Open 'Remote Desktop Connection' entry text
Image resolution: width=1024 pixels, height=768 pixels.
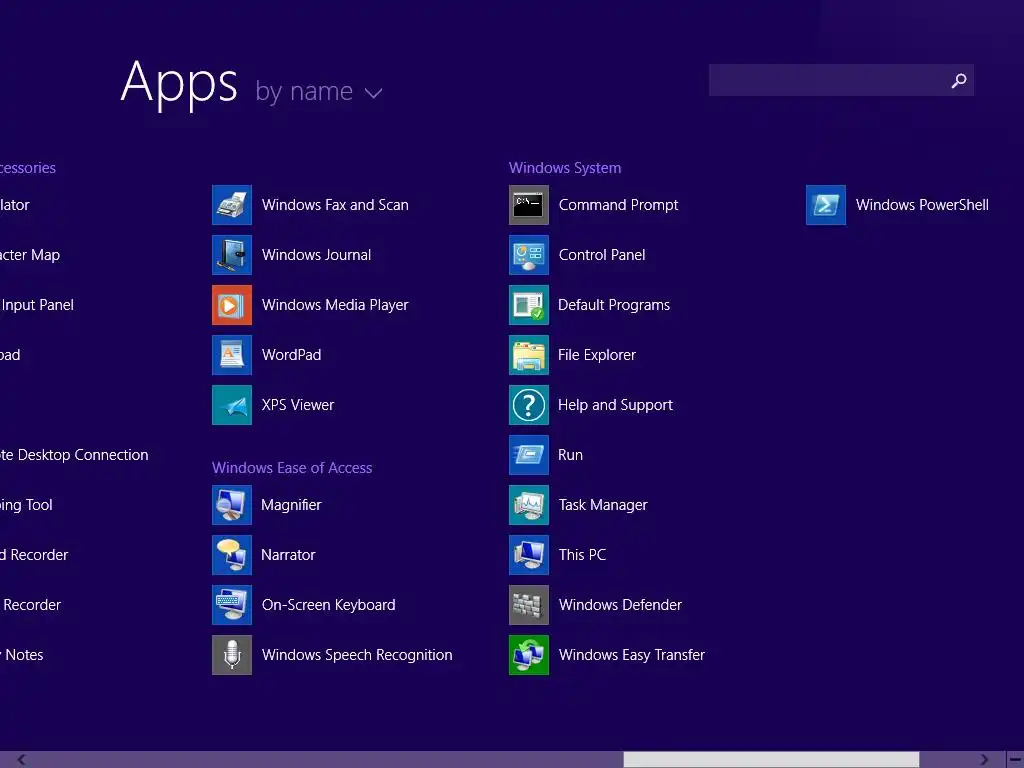tap(74, 455)
